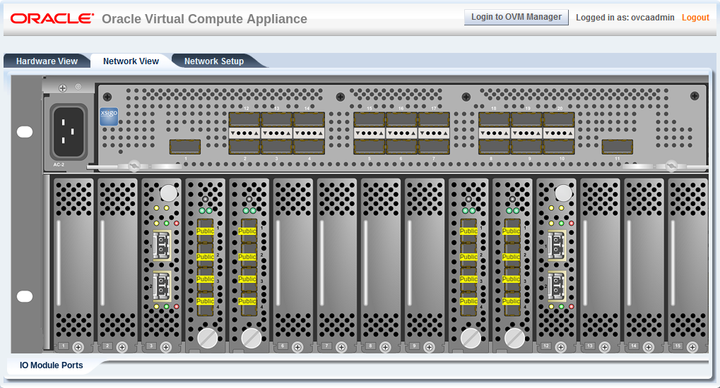
Task: Select InfiniBand port 6 in lower row
Action: coord(402,147)
